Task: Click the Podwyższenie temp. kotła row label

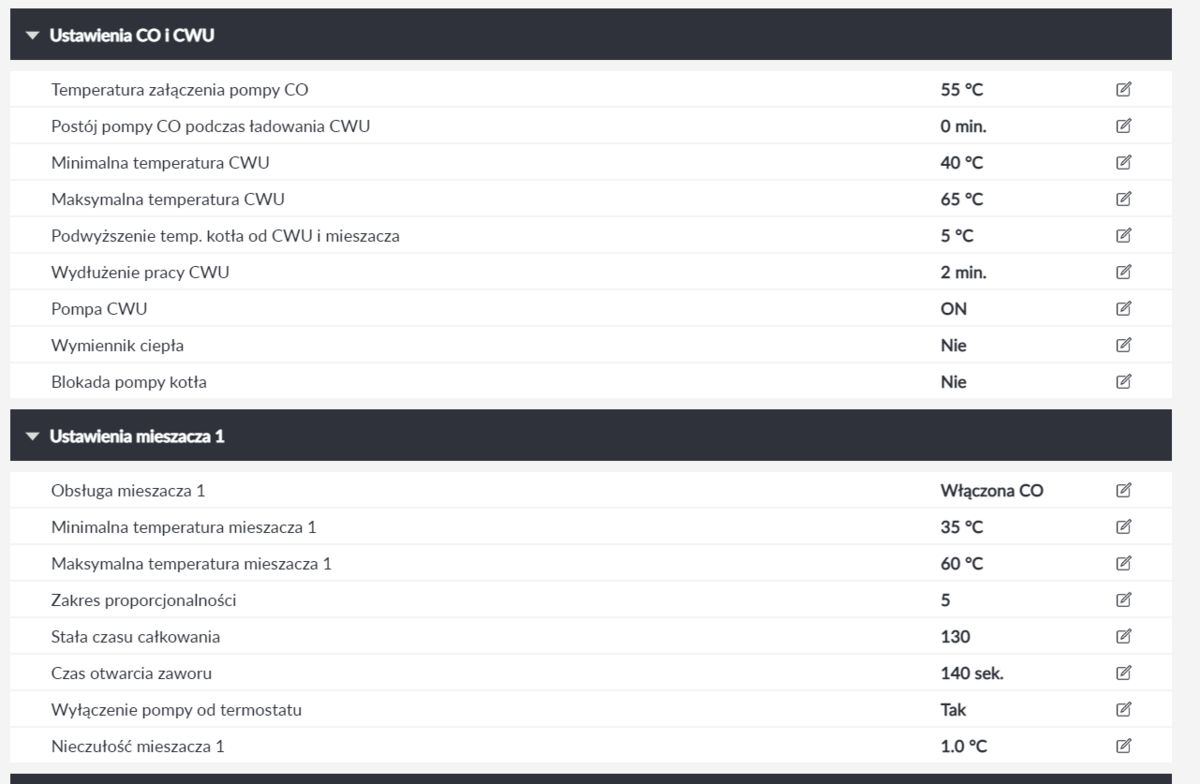Action: click(x=225, y=236)
